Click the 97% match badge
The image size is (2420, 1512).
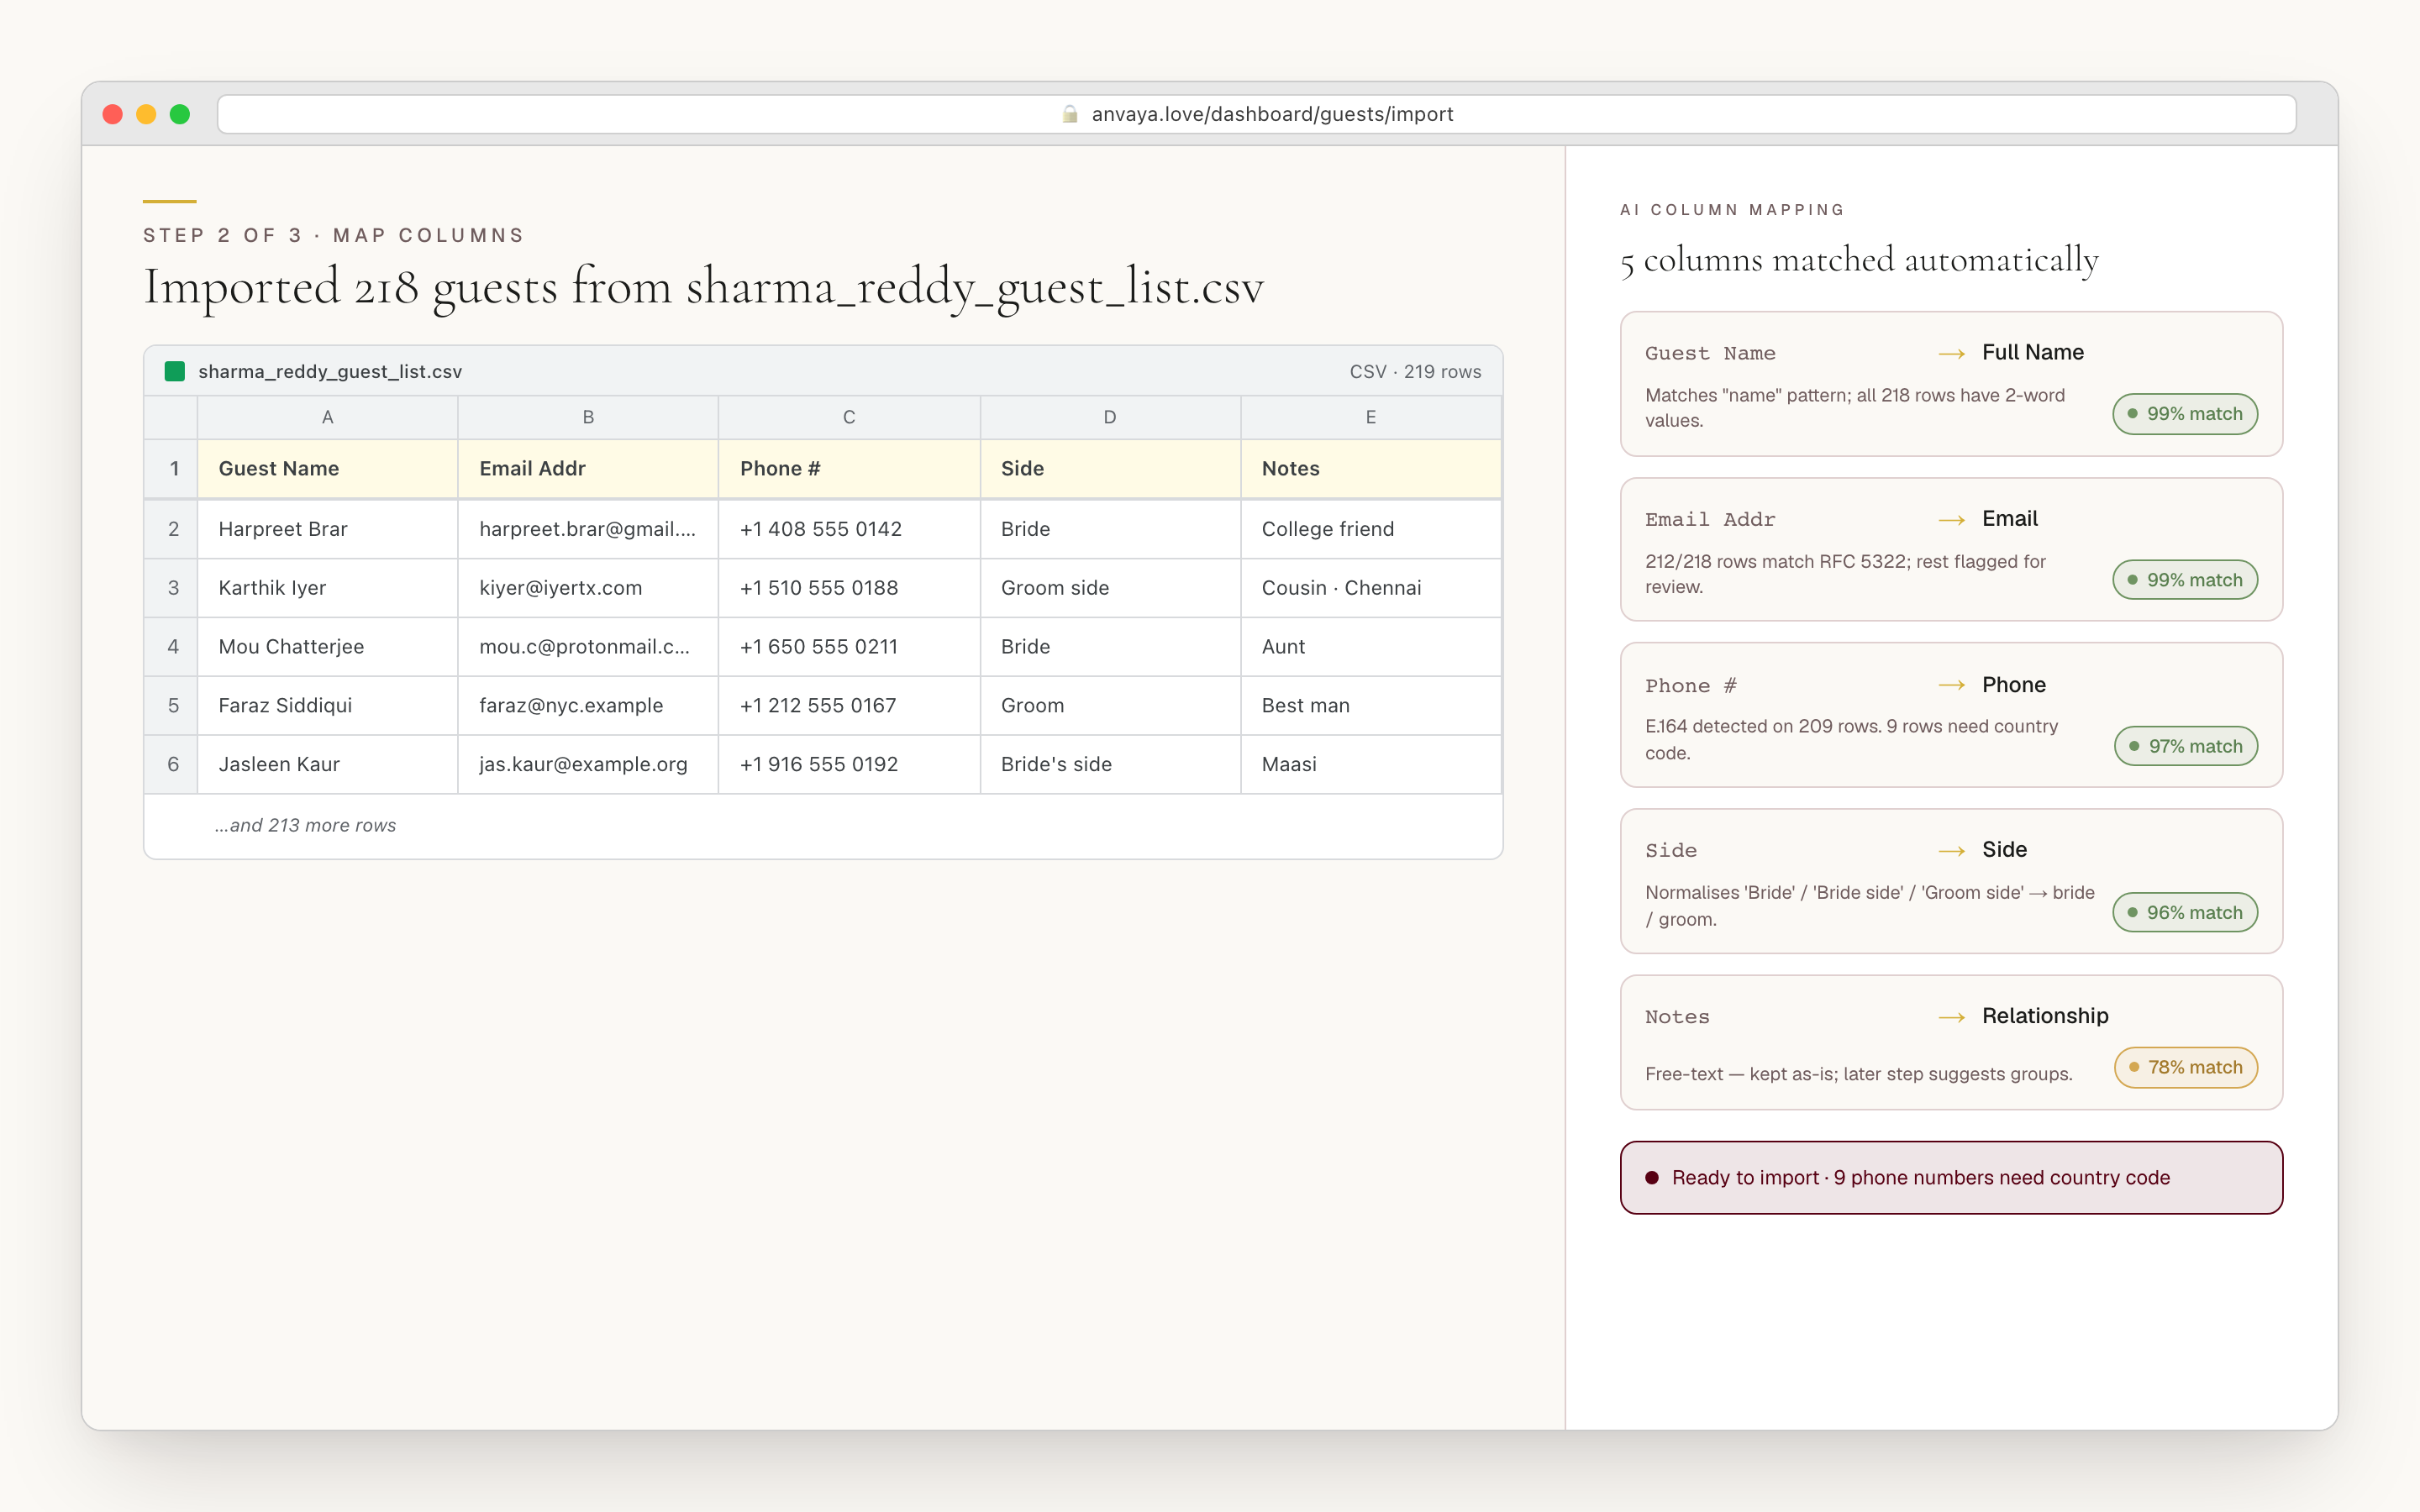(2186, 746)
